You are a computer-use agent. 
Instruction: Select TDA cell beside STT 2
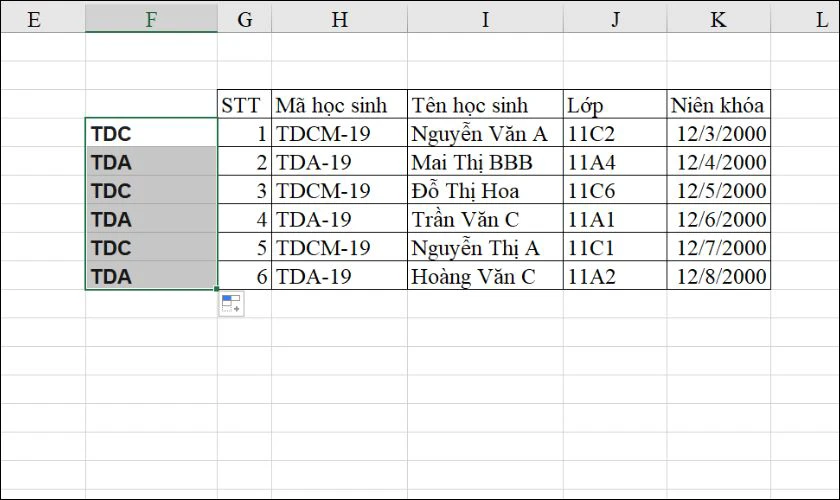click(151, 161)
